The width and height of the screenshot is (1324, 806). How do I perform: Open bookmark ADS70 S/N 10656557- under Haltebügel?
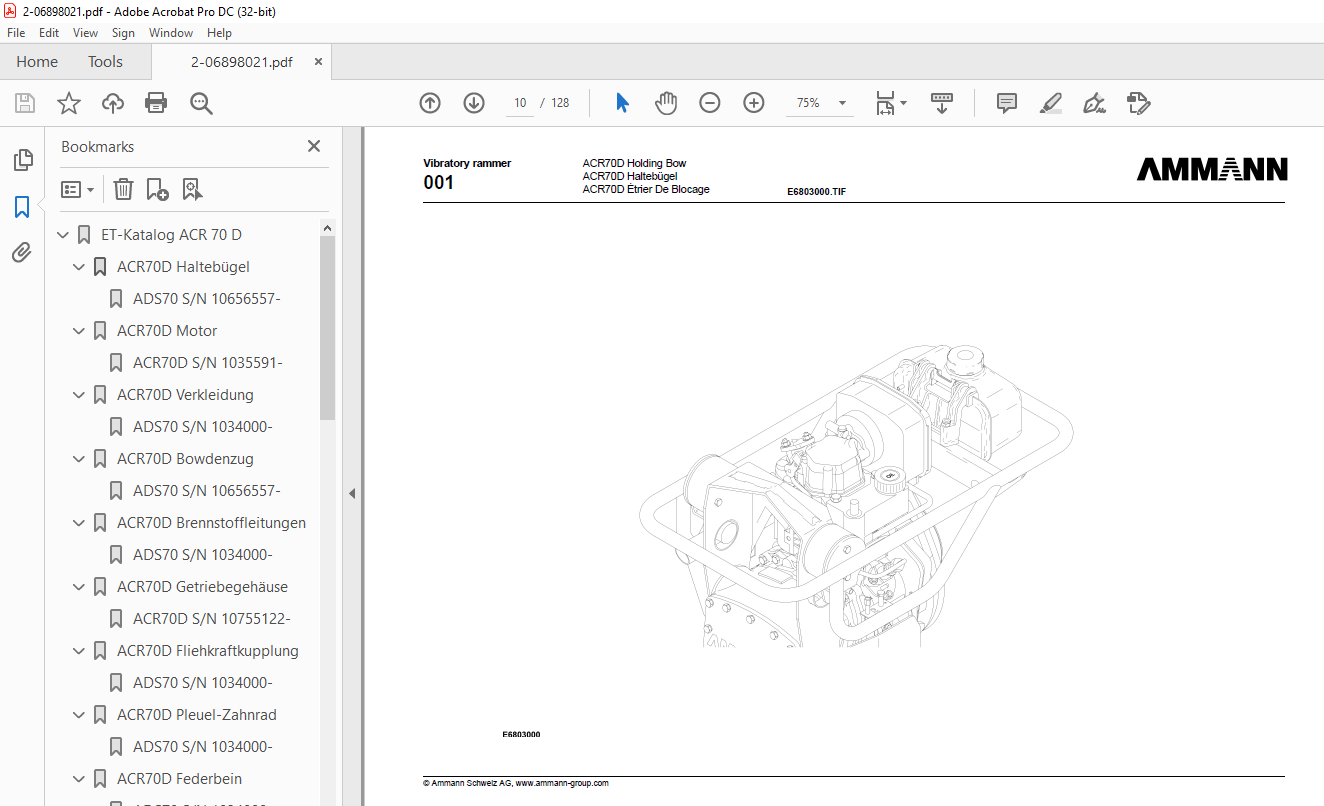pos(207,299)
